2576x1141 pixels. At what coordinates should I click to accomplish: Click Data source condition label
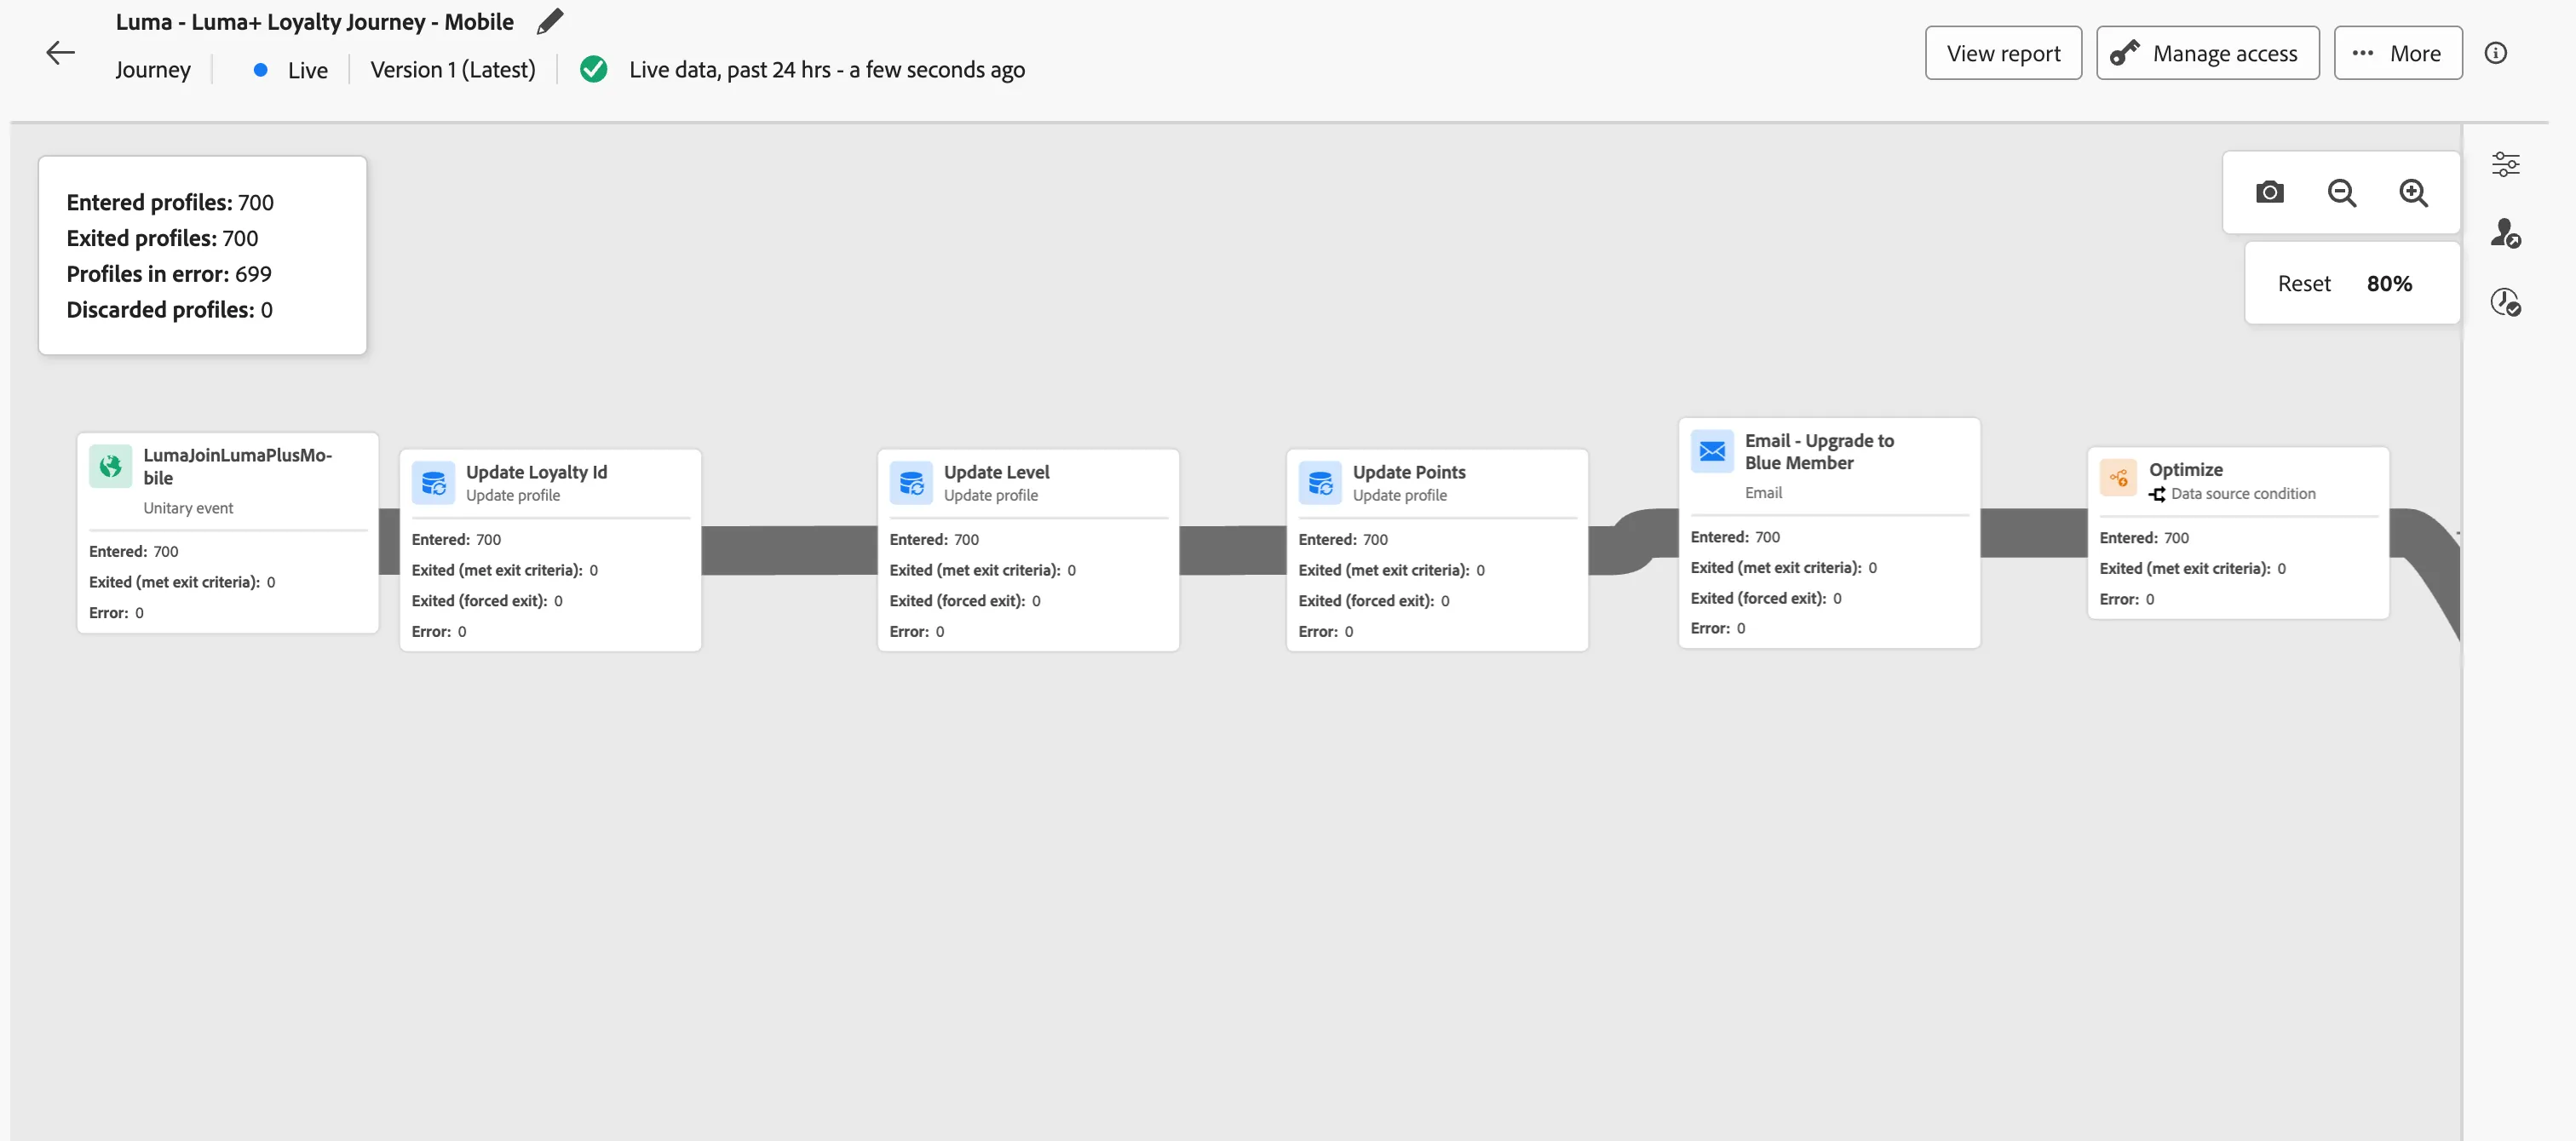tap(2242, 493)
